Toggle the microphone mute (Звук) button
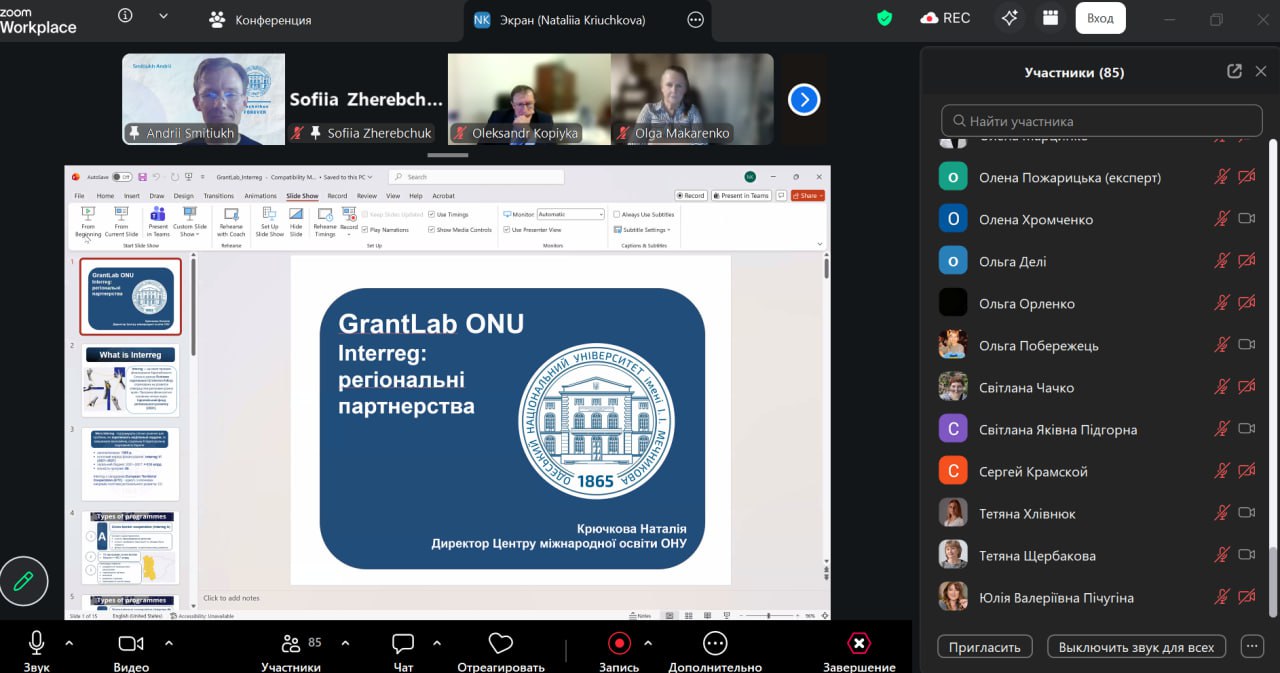 coord(36,644)
